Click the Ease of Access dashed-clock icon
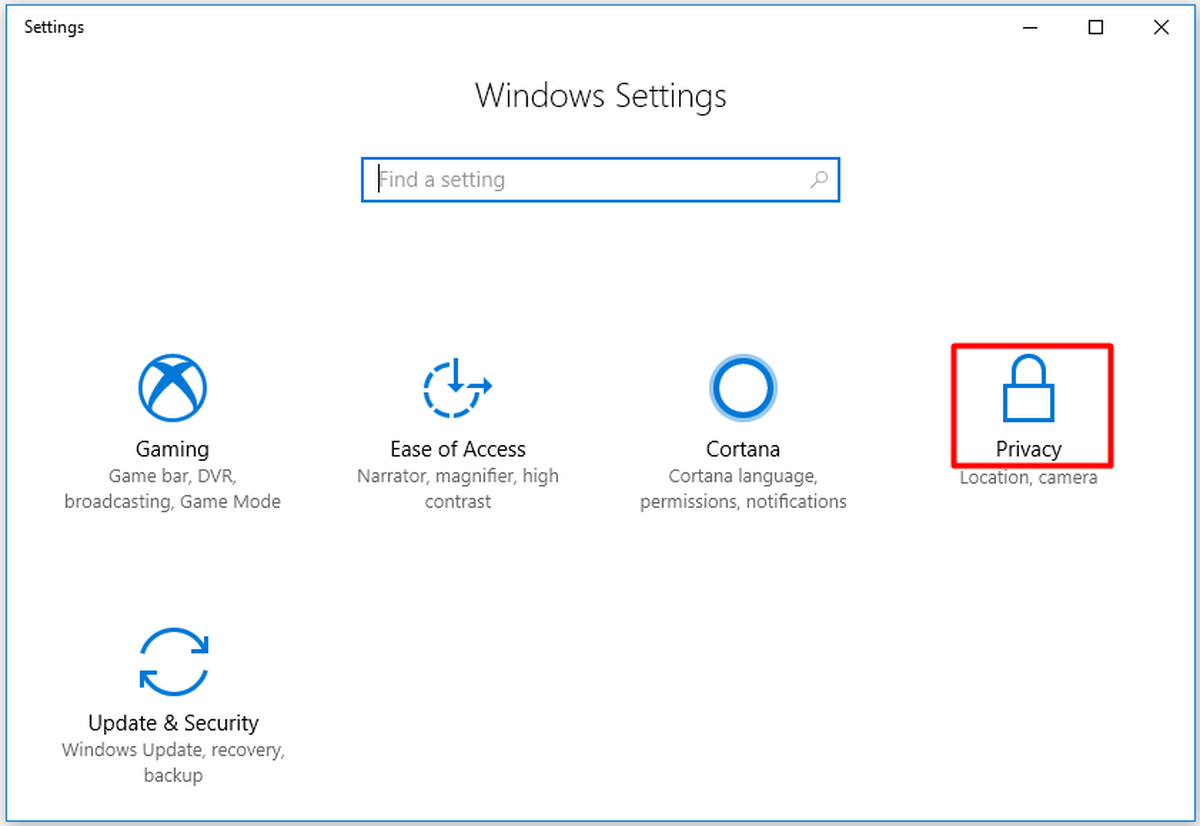Image resolution: width=1200 pixels, height=826 pixels. coord(457,388)
